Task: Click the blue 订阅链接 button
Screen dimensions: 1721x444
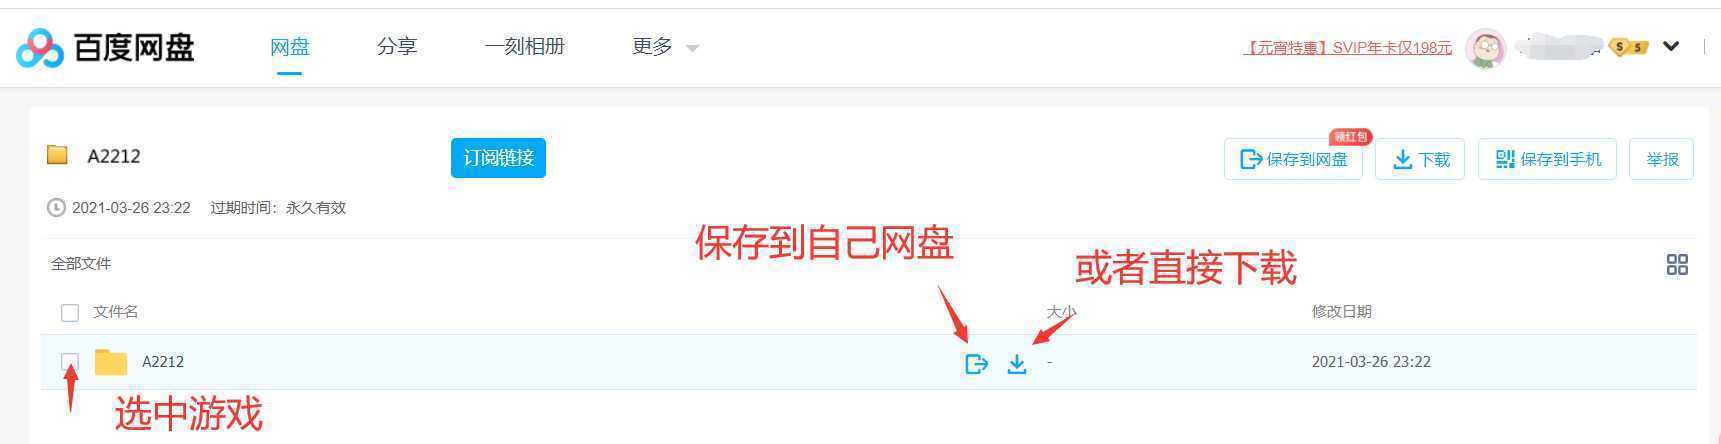Action: tap(498, 158)
